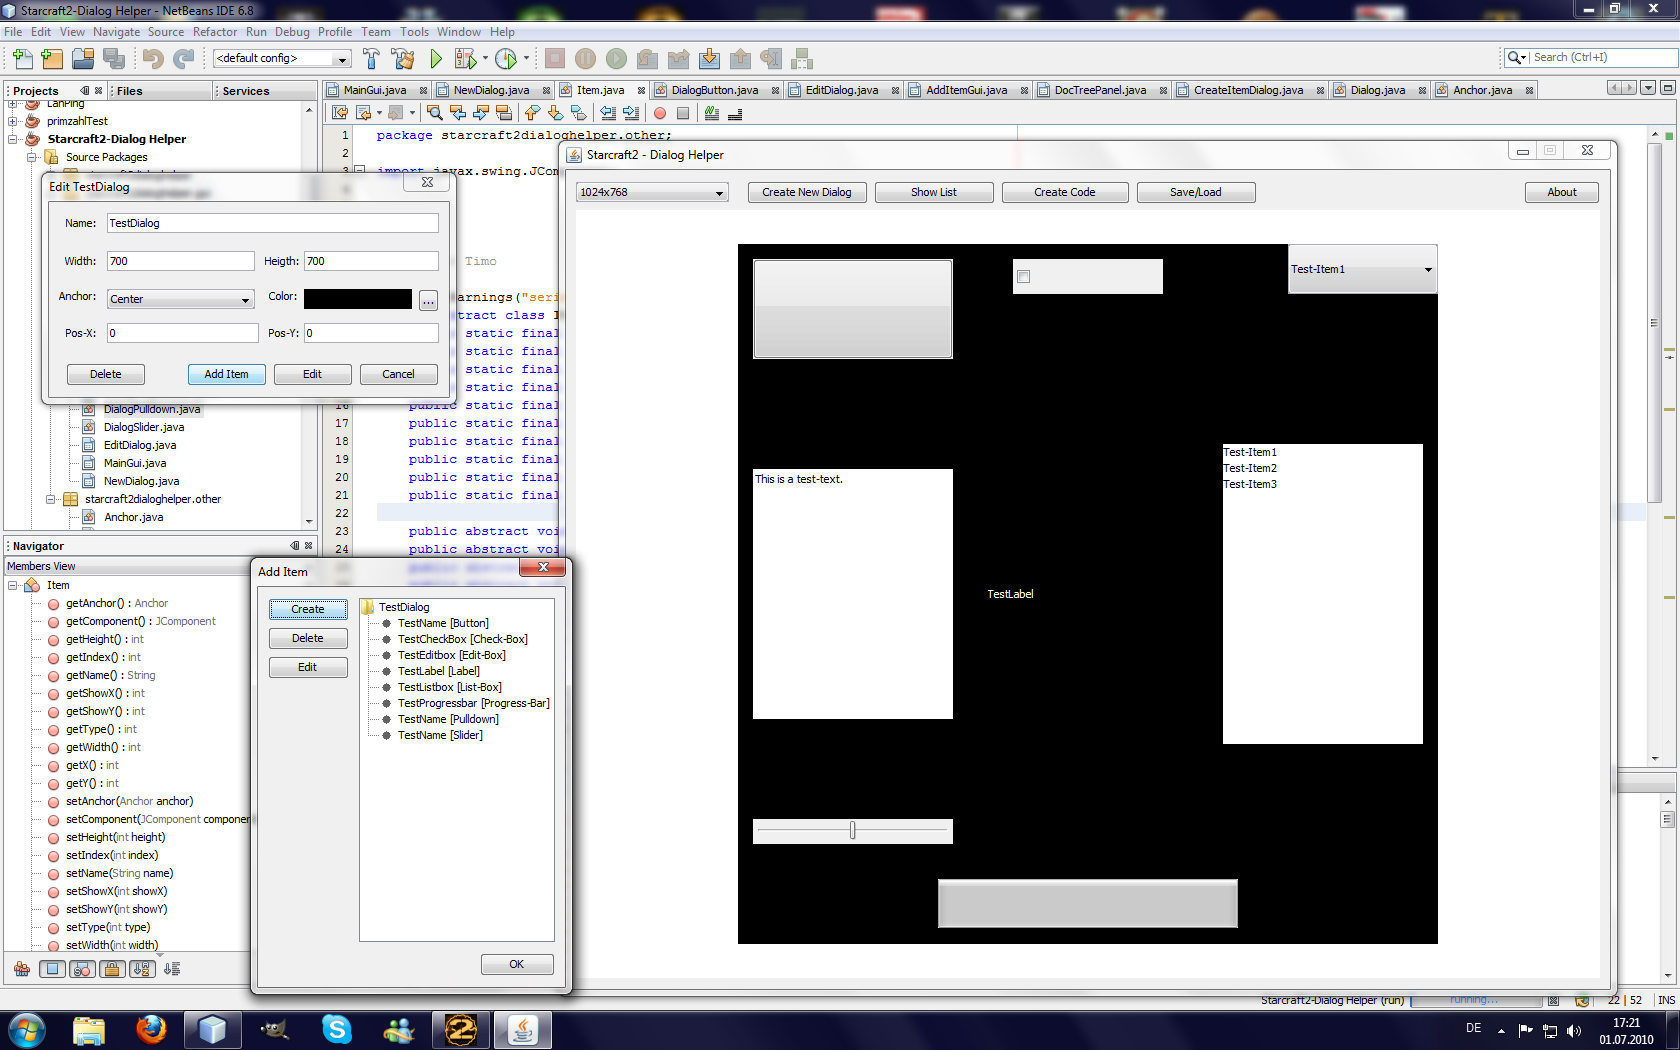Screen dimensions: 1680x1050
Task: Click the New File toolbar icon
Action: pyautogui.click(x=22, y=59)
